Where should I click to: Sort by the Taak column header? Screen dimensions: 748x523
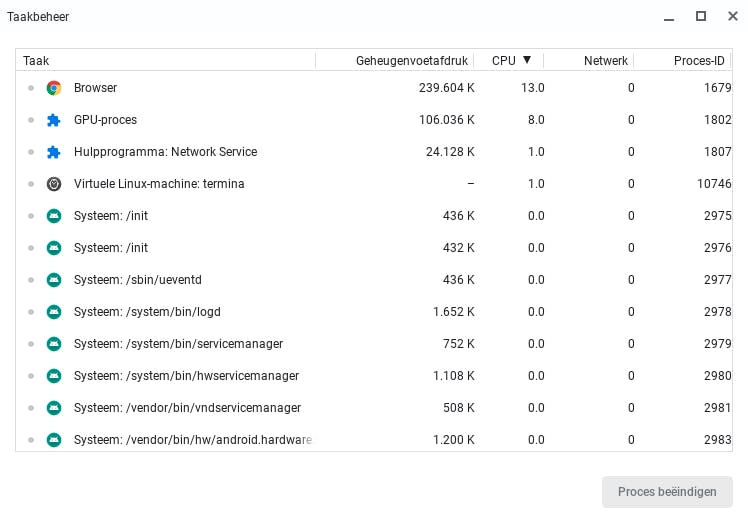(x=36, y=61)
